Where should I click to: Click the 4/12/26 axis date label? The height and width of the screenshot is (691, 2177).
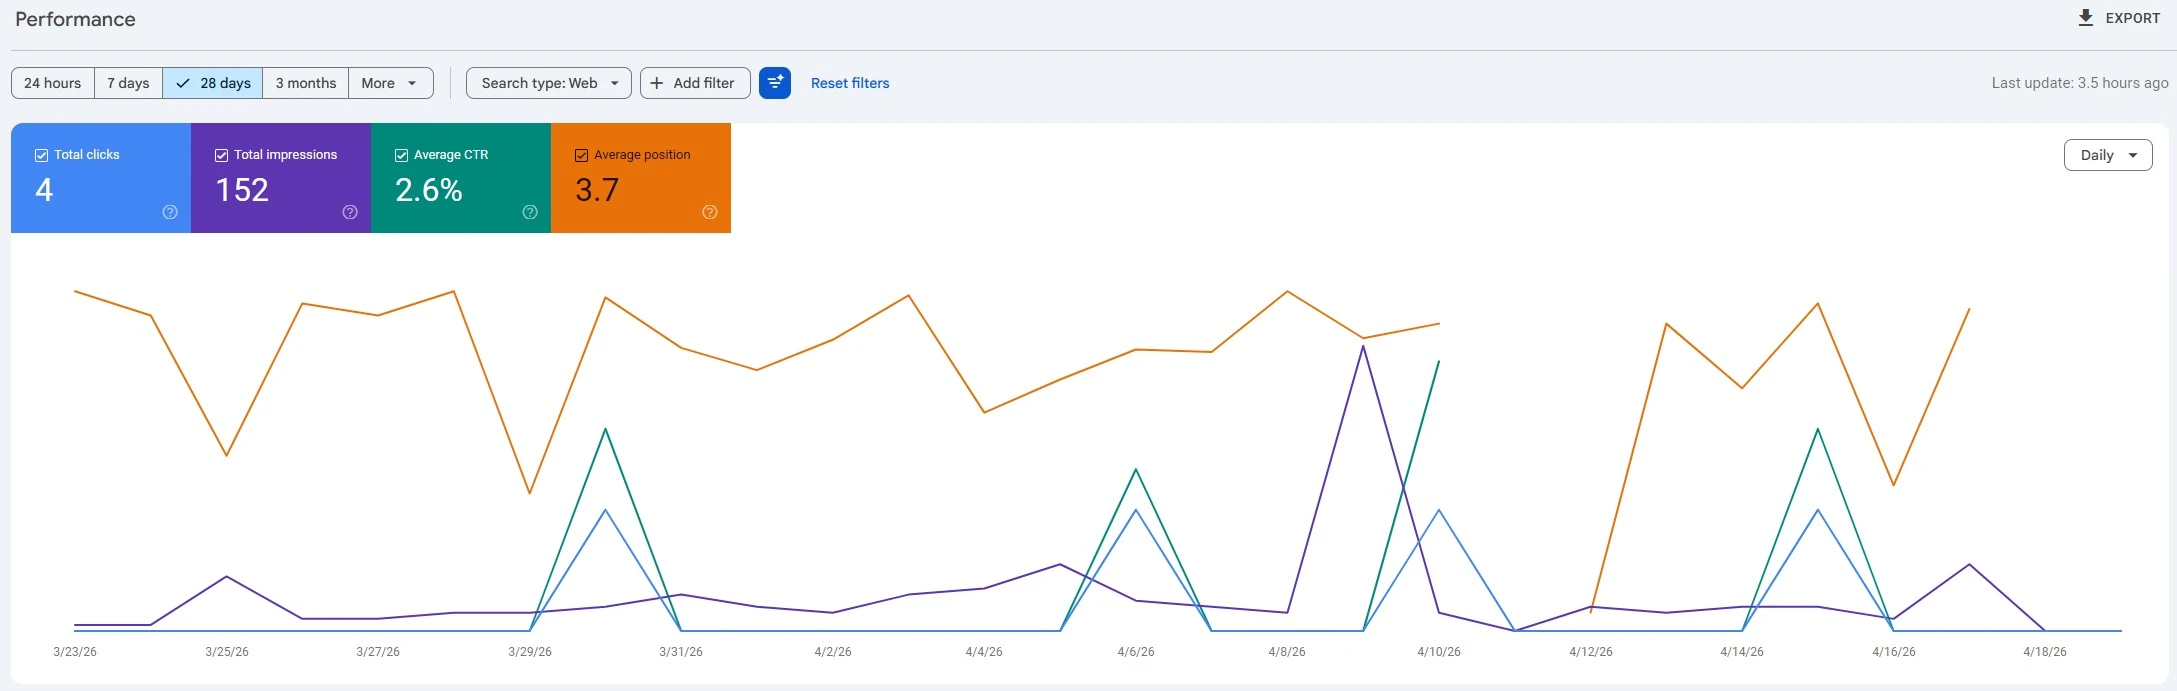click(x=1591, y=652)
